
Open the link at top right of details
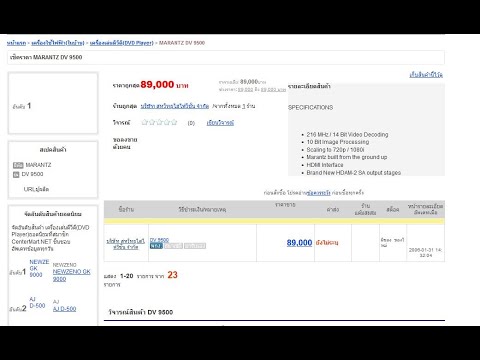[x=426, y=75]
